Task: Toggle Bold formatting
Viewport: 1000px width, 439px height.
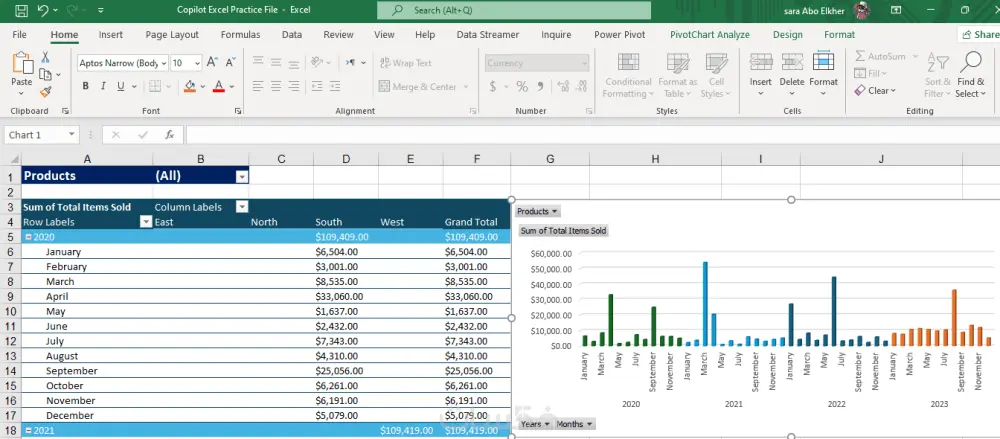Action: tap(86, 87)
